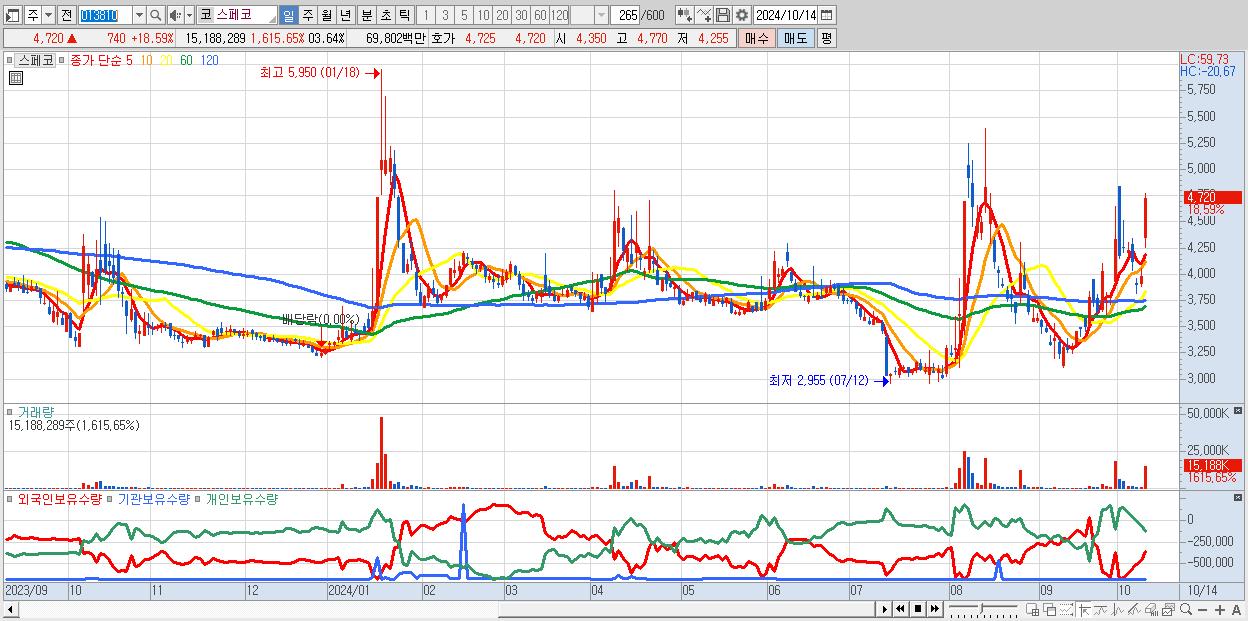
Task: Click the rewind replay button
Action: [900, 609]
